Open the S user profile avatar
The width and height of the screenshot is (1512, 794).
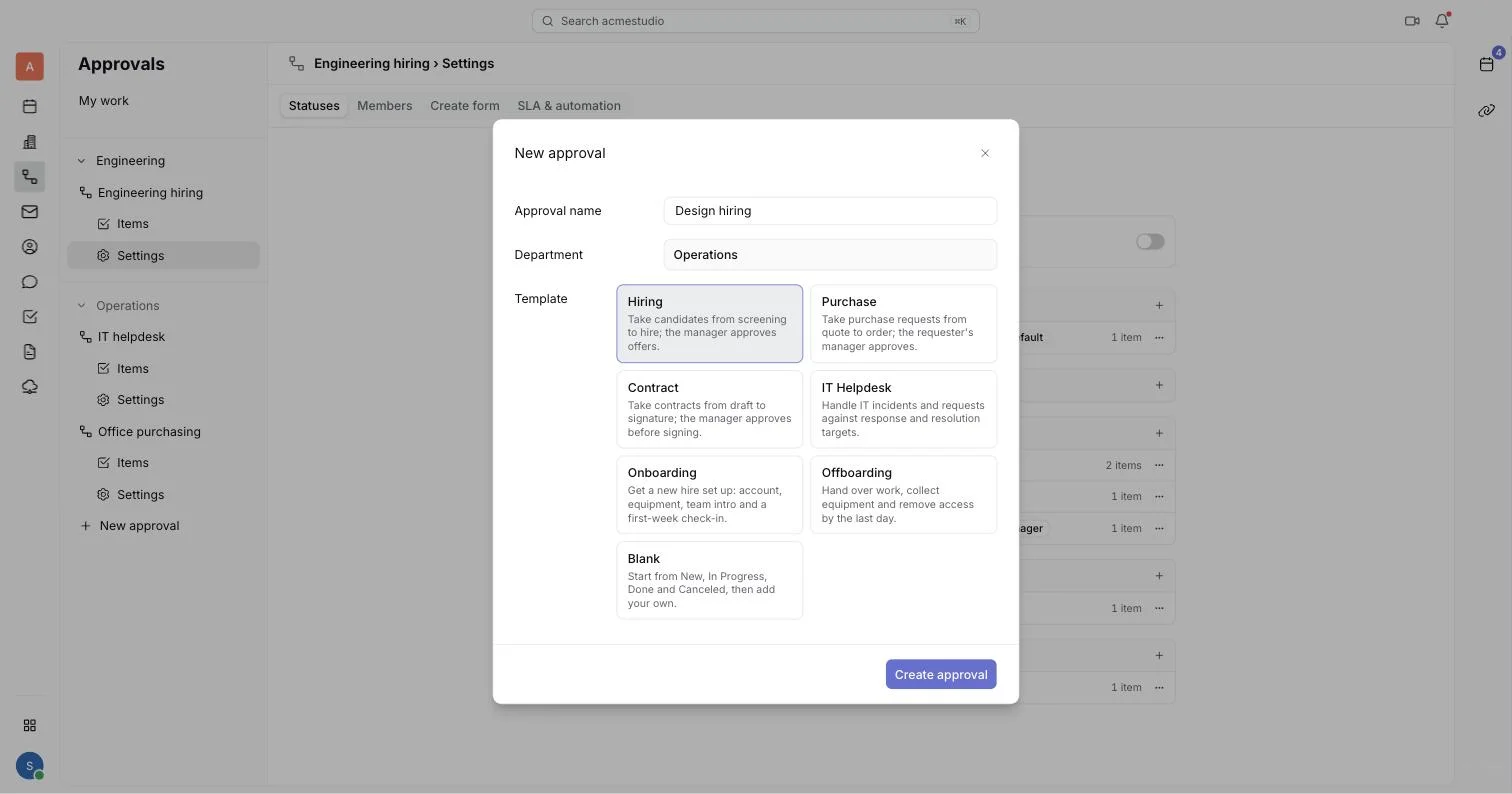(30, 766)
